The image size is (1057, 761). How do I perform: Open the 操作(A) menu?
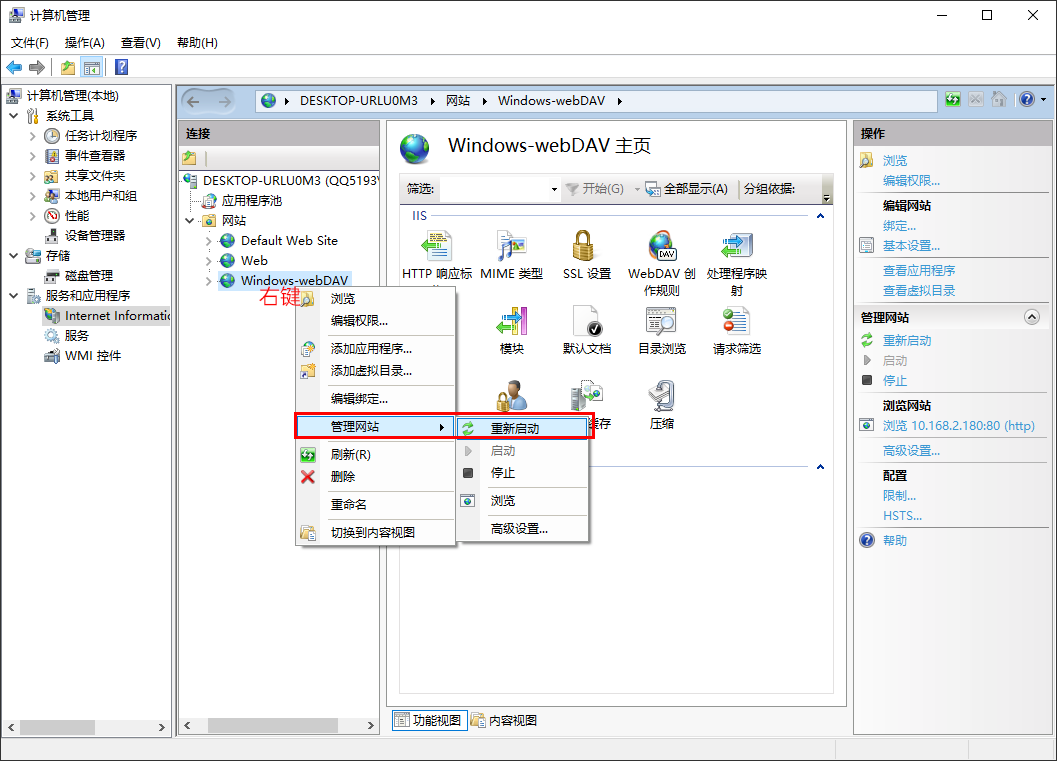(x=85, y=43)
